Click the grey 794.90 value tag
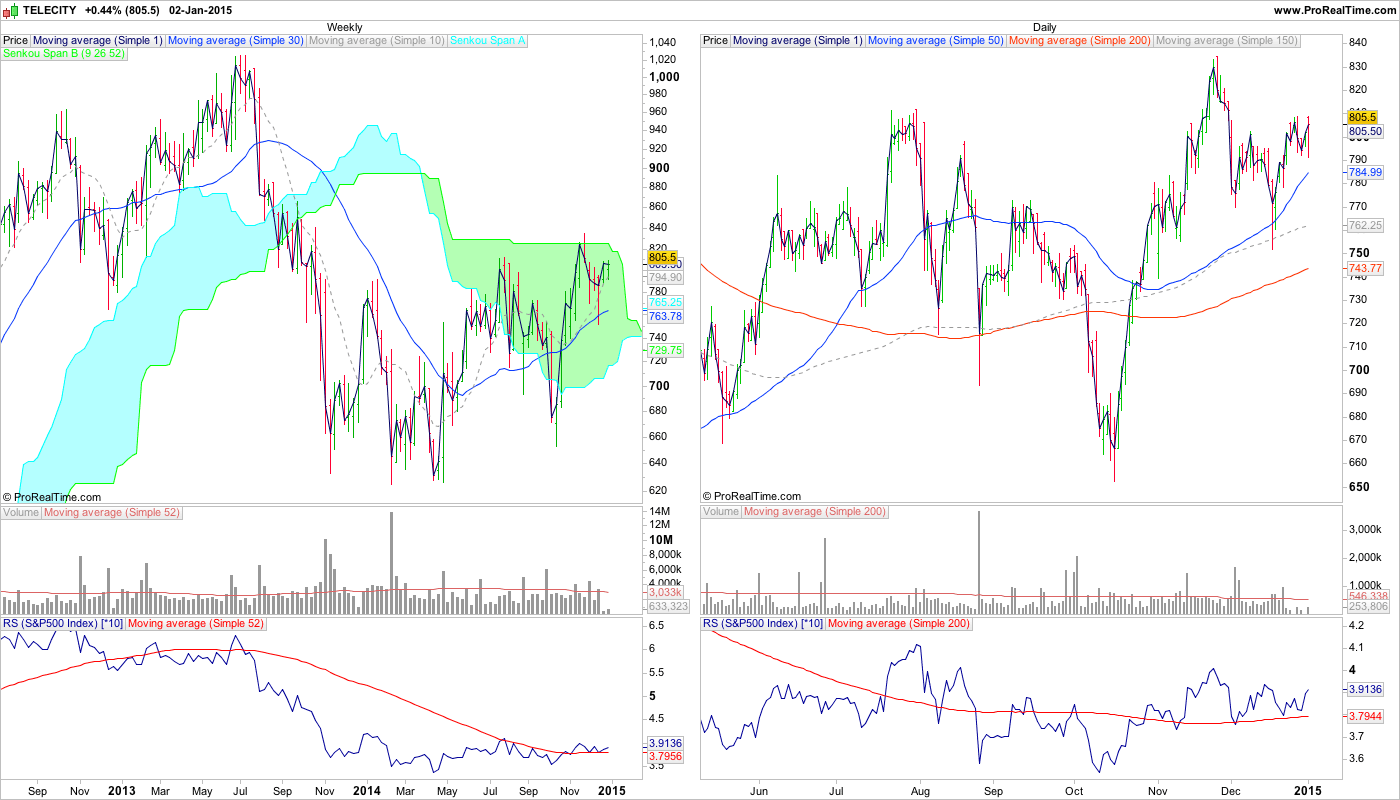This screenshot has width=1400, height=800. point(666,277)
